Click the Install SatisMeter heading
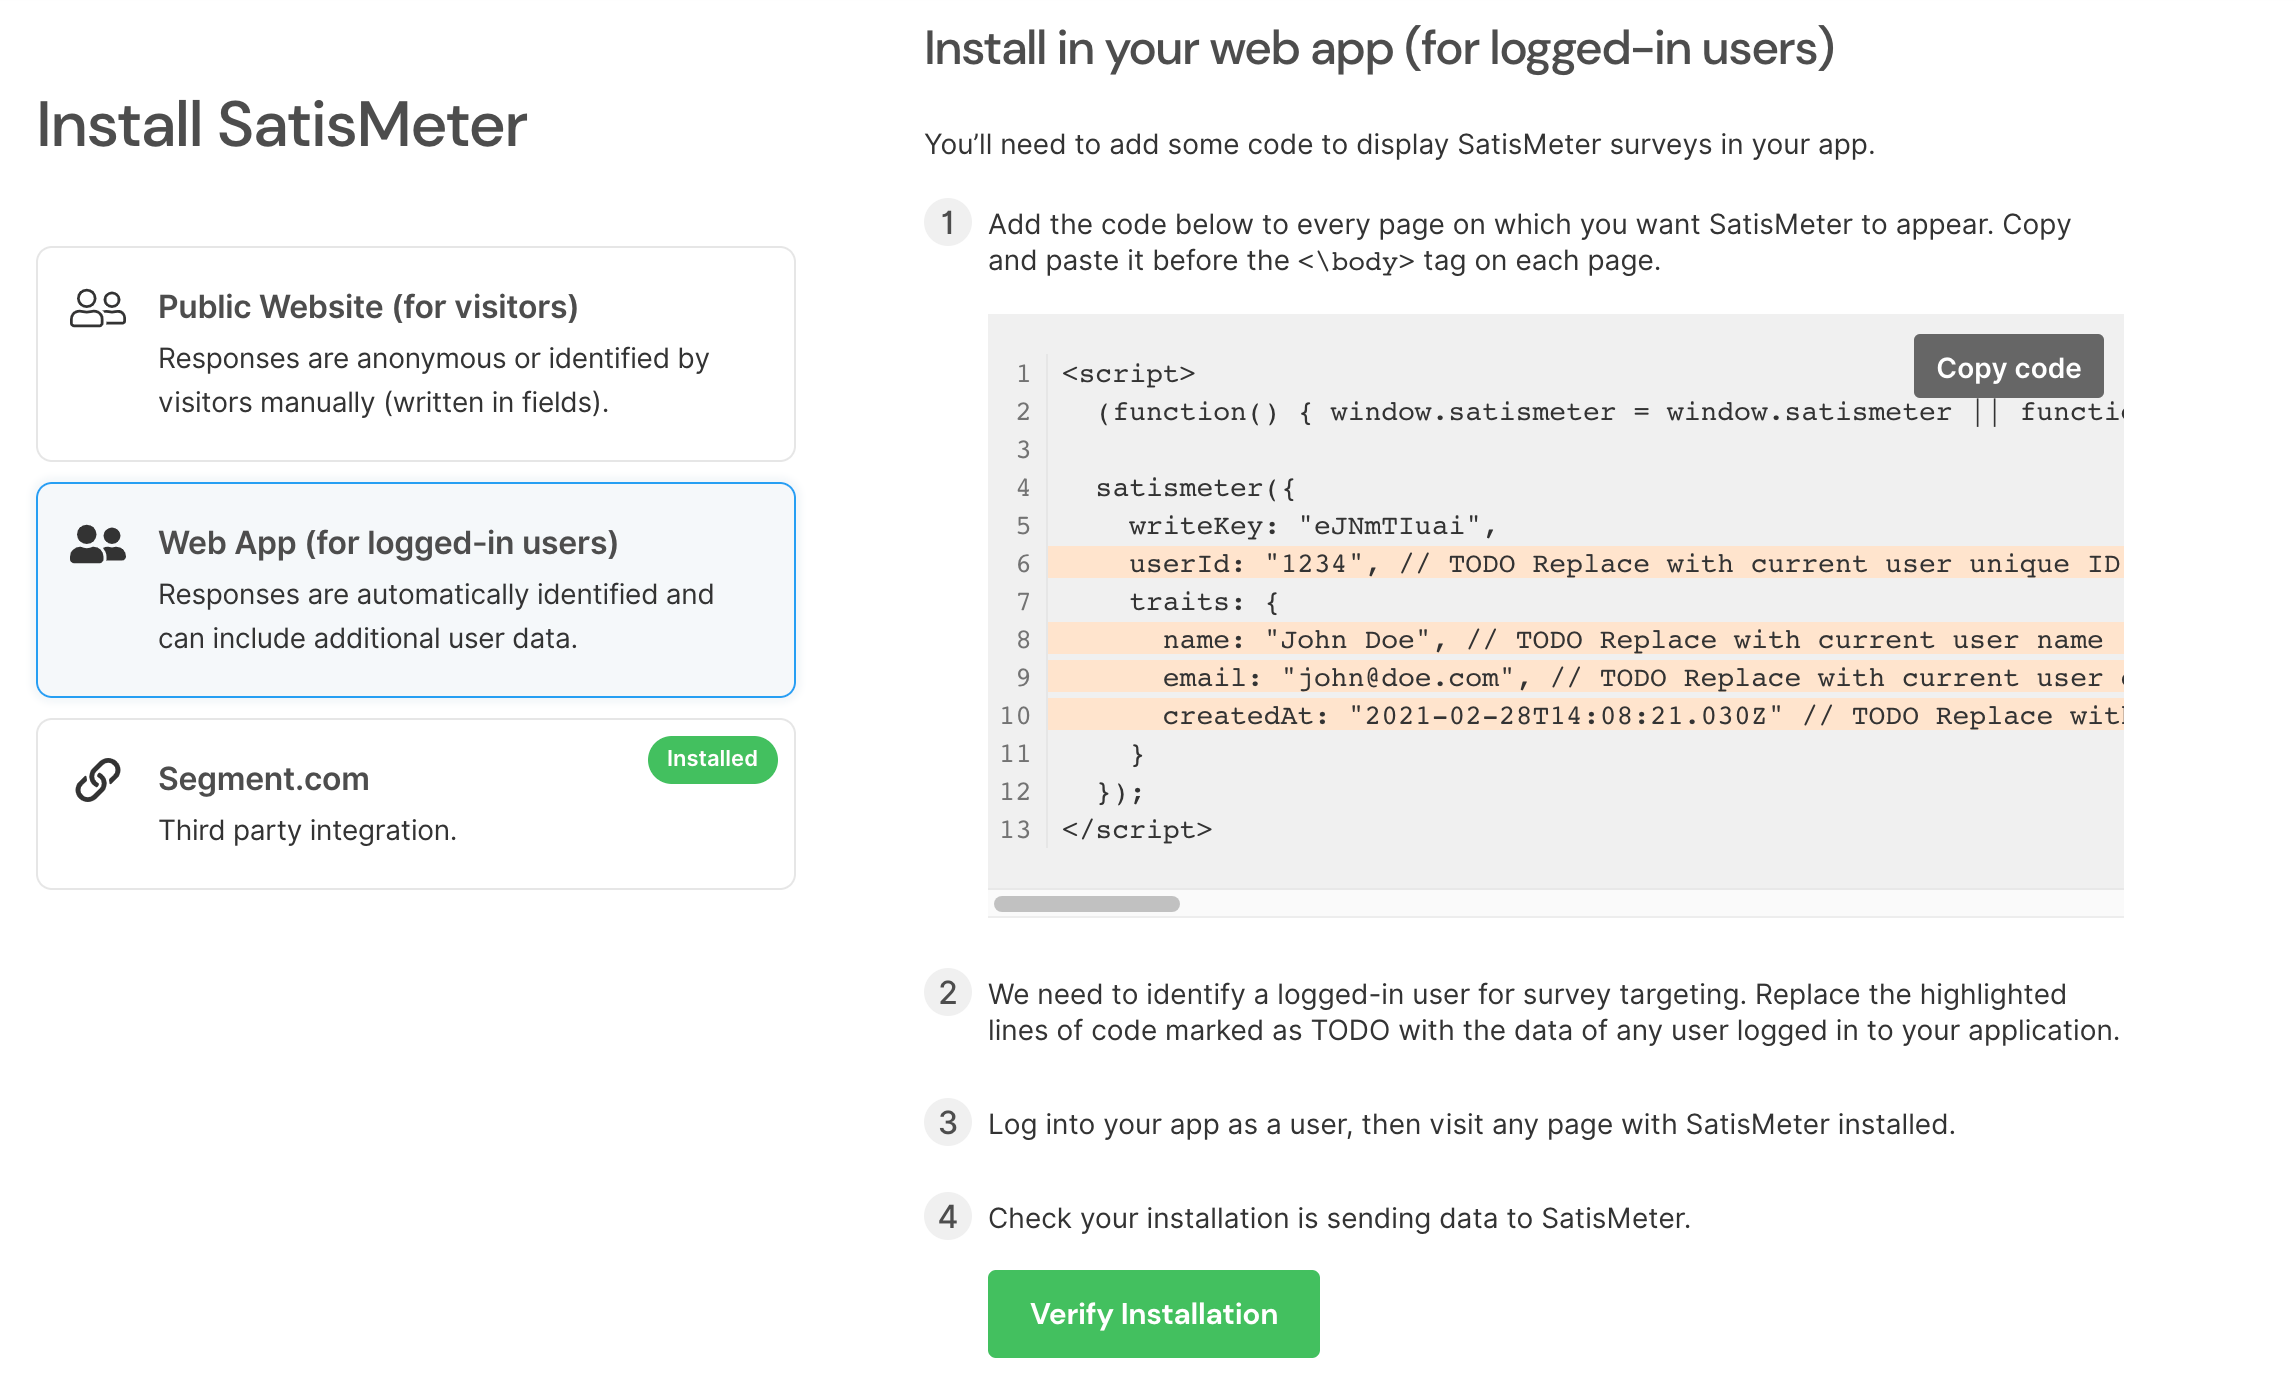2296x1394 pixels. click(x=282, y=125)
